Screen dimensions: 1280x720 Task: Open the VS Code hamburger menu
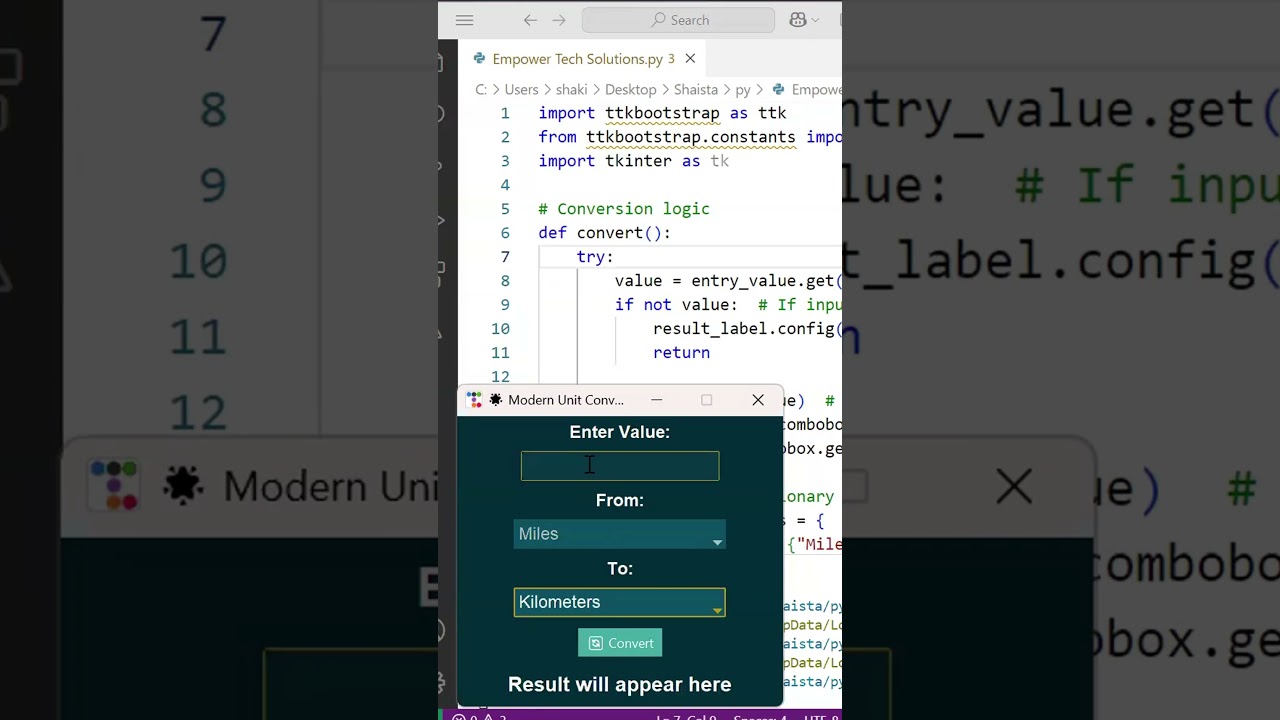click(x=464, y=20)
